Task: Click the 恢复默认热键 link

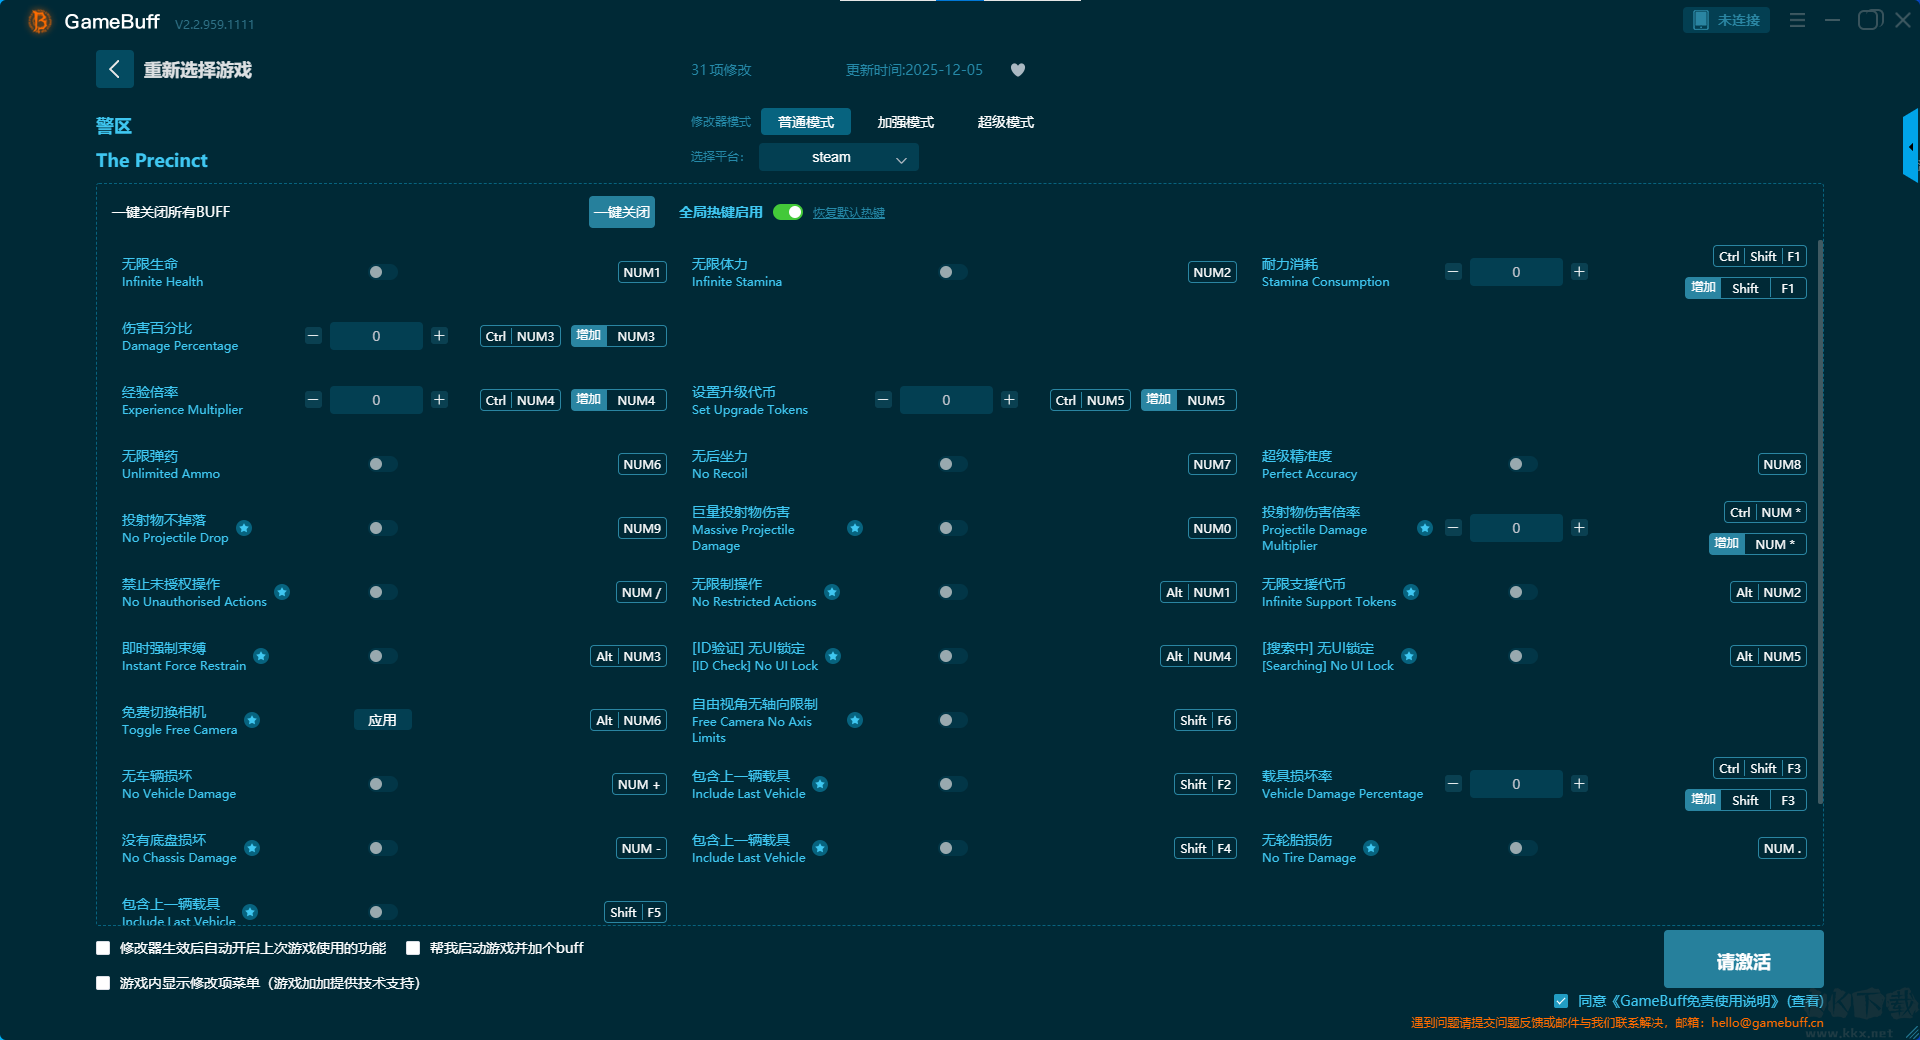Action: pos(848,213)
